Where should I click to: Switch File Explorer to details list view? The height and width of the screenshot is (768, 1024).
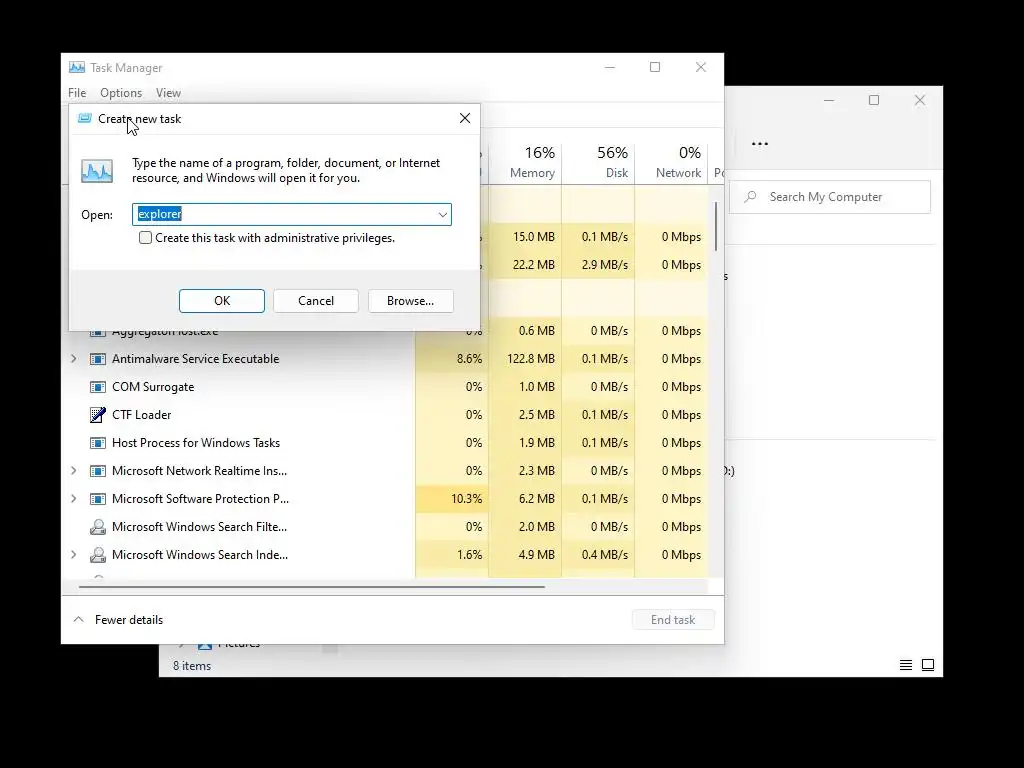(906, 665)
